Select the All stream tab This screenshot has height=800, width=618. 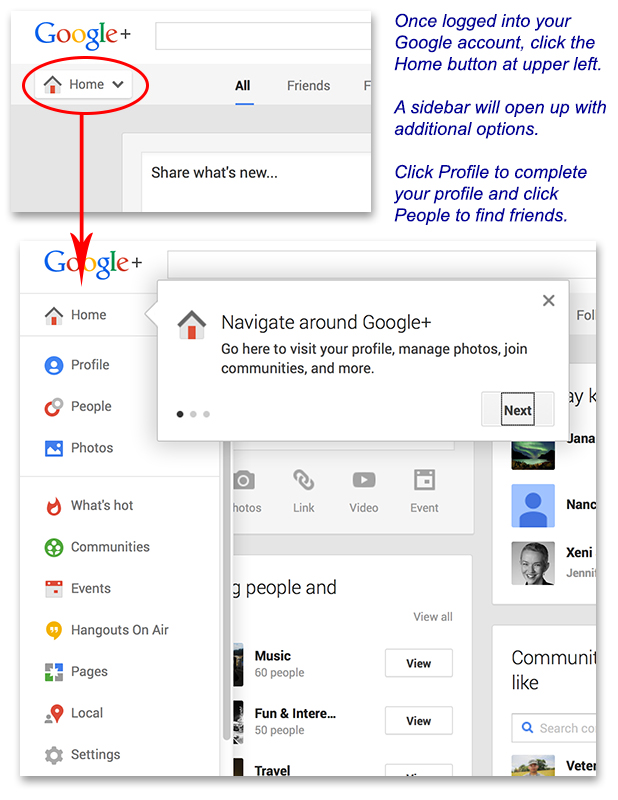point(243,86)
